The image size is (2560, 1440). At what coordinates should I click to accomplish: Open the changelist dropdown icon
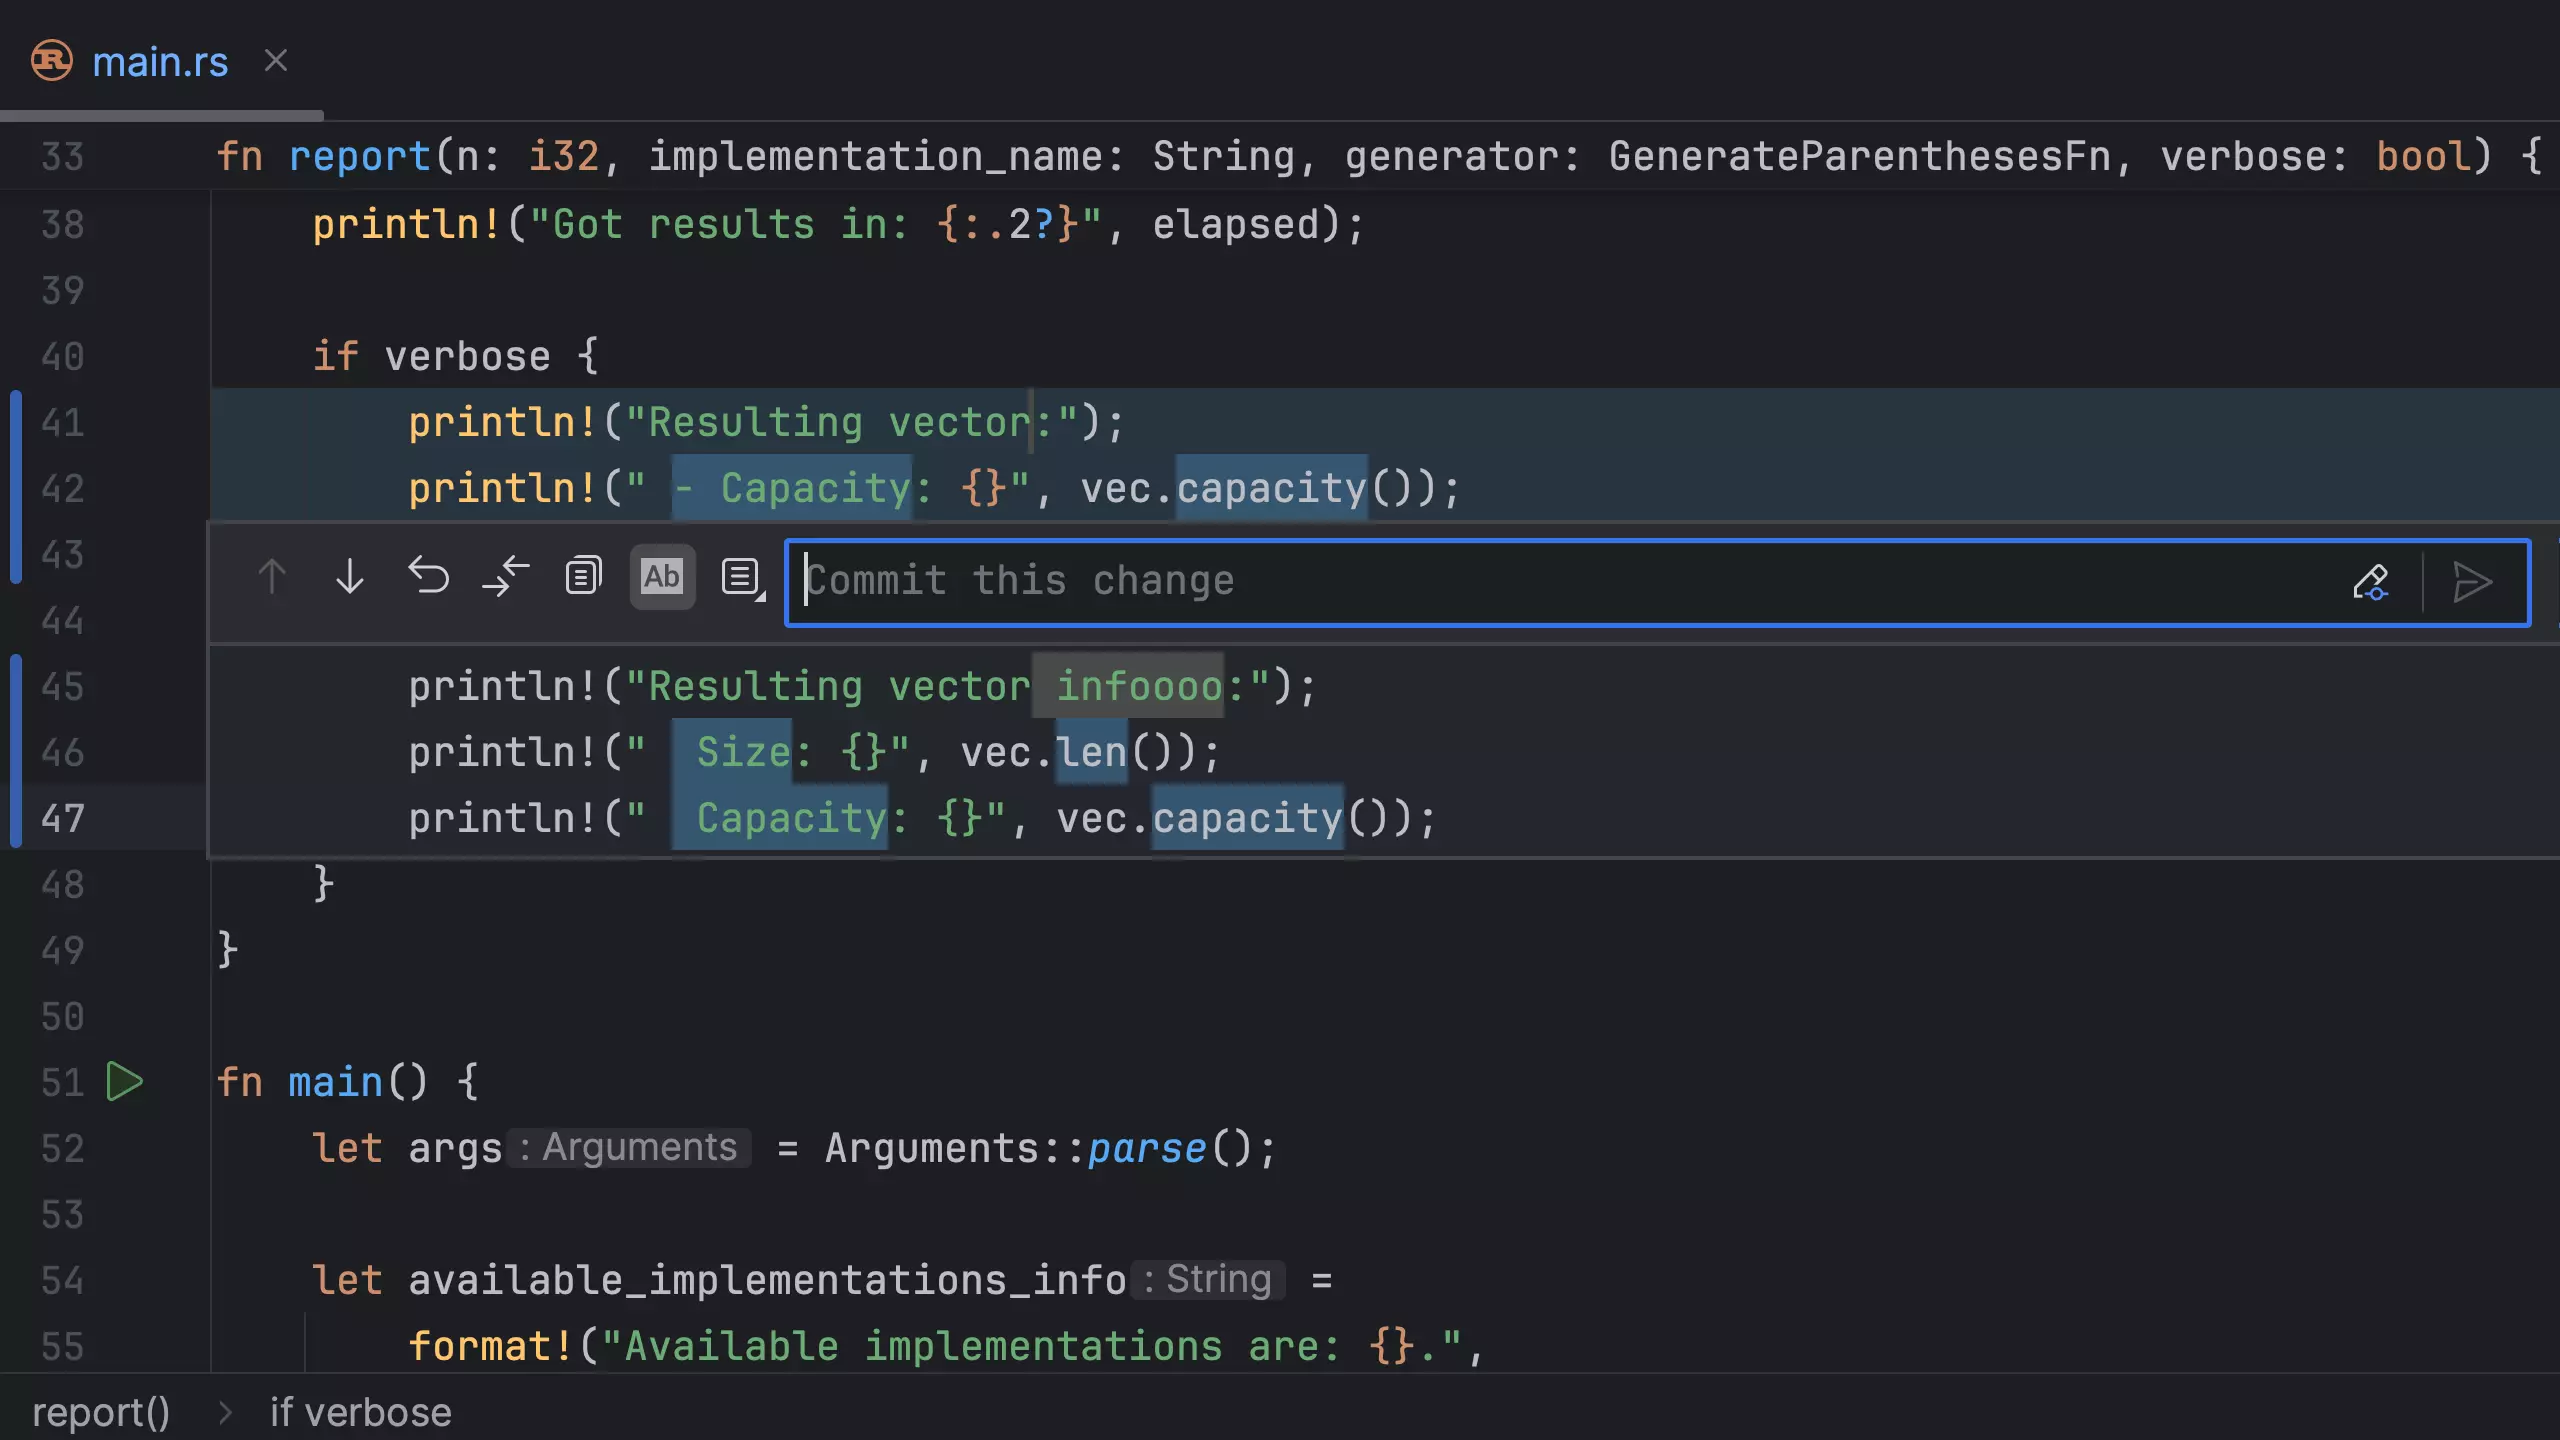[x=742, y=577]
